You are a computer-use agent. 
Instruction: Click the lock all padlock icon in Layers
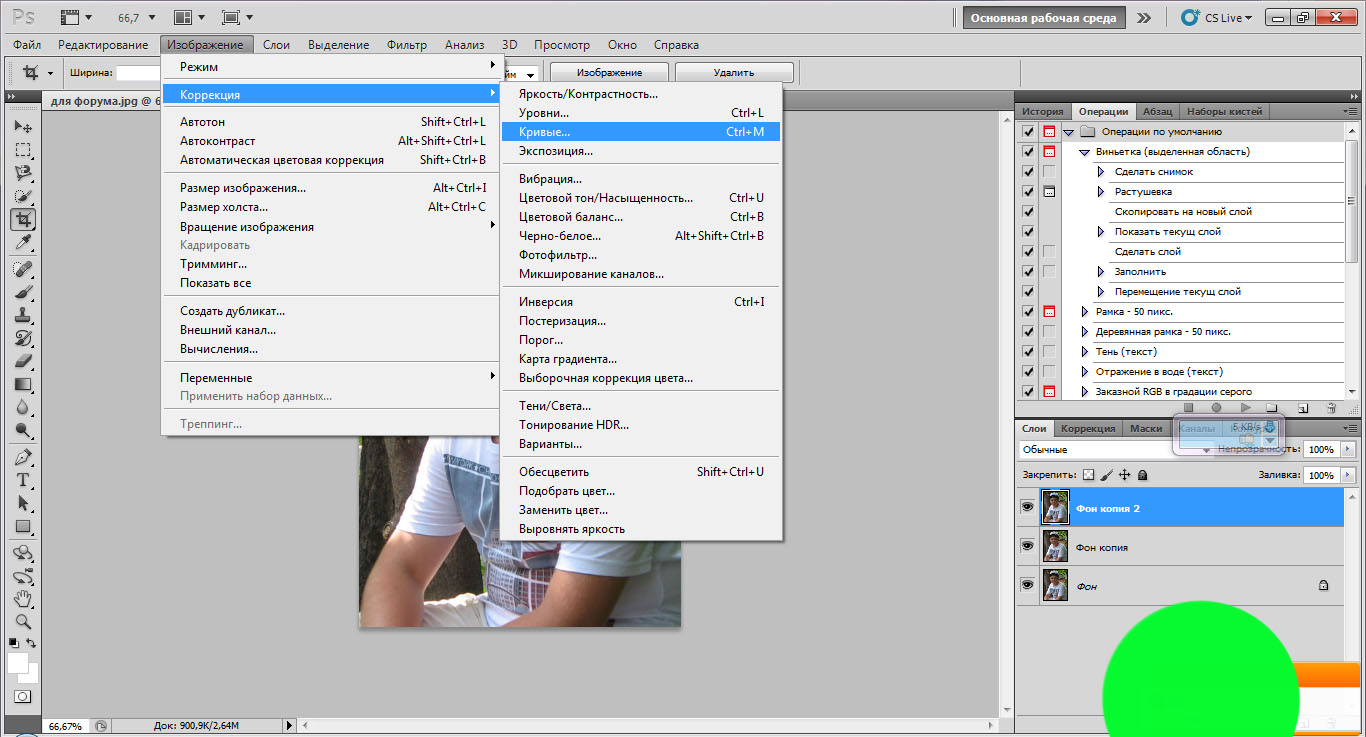coord(1142,475)
